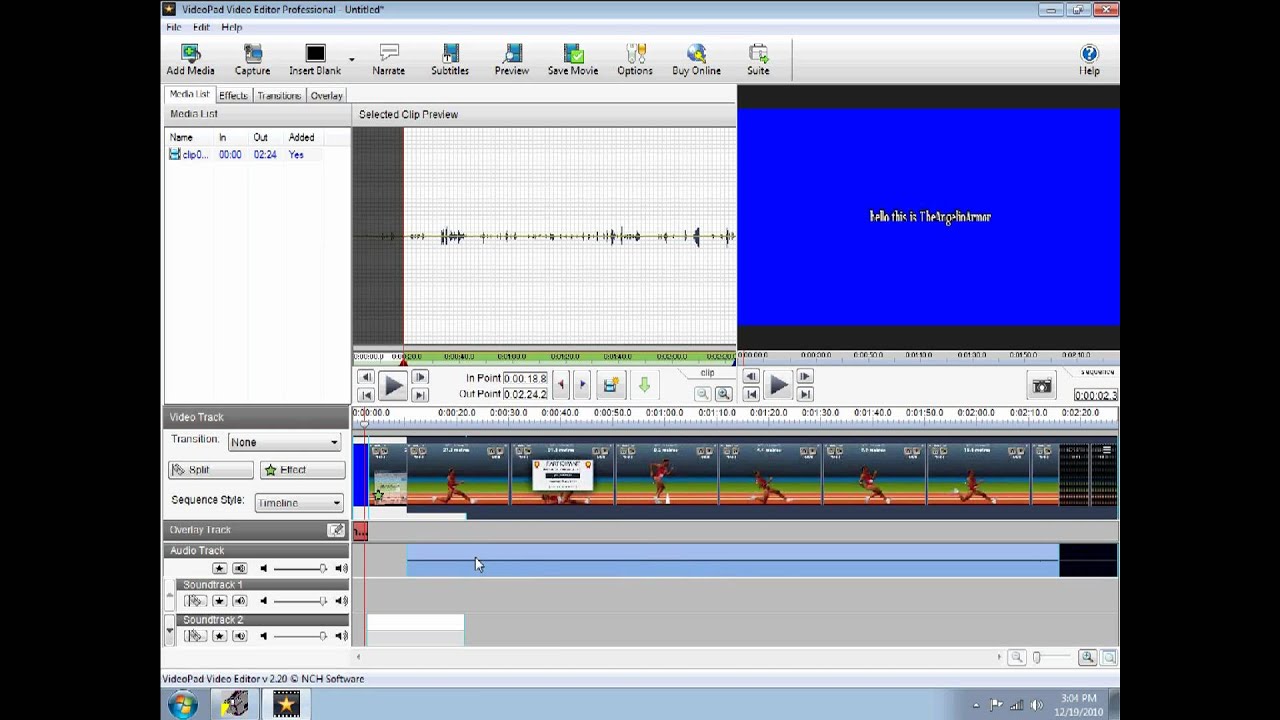Image resolution: width=1280 pixels, height=720 pixels.
Task: Open the Sequence Style dropdown
Action: coord(299,503)
